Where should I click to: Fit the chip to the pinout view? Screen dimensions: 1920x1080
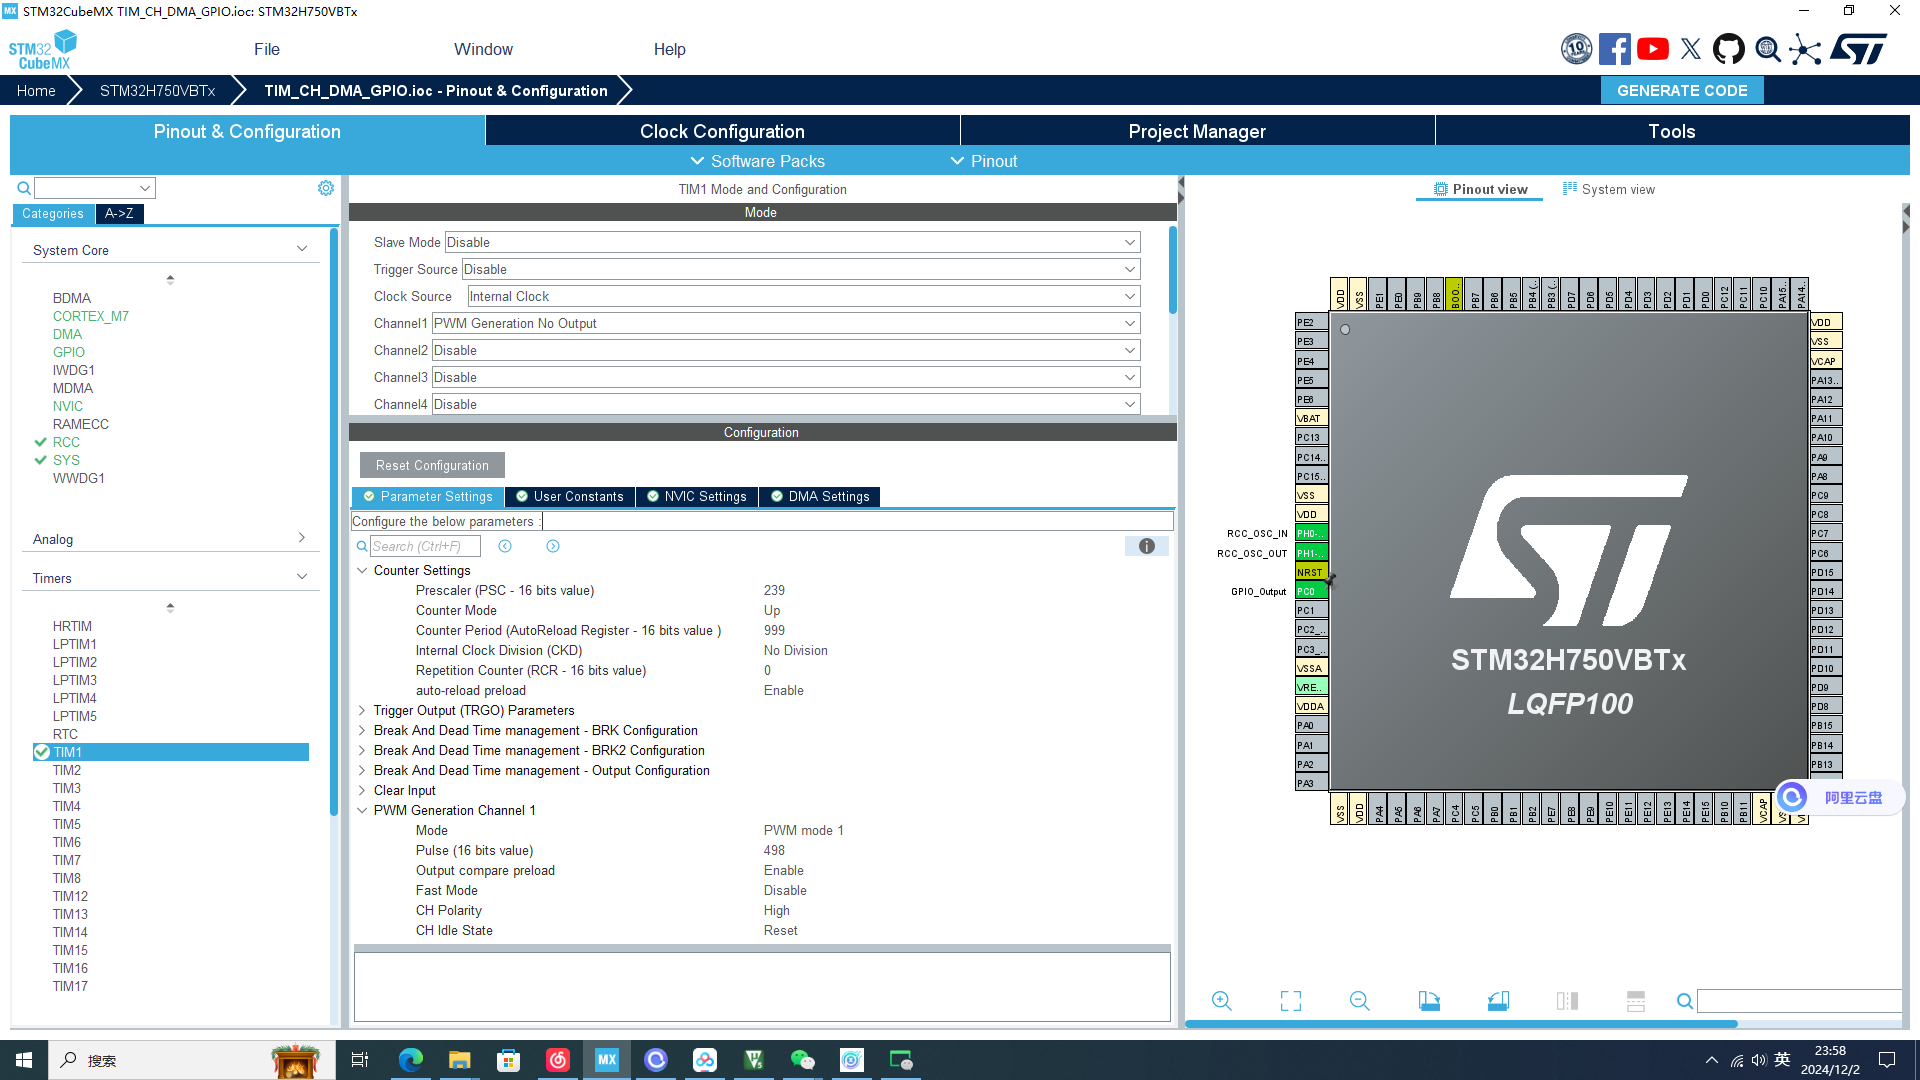click(x=1291, y=1001)
